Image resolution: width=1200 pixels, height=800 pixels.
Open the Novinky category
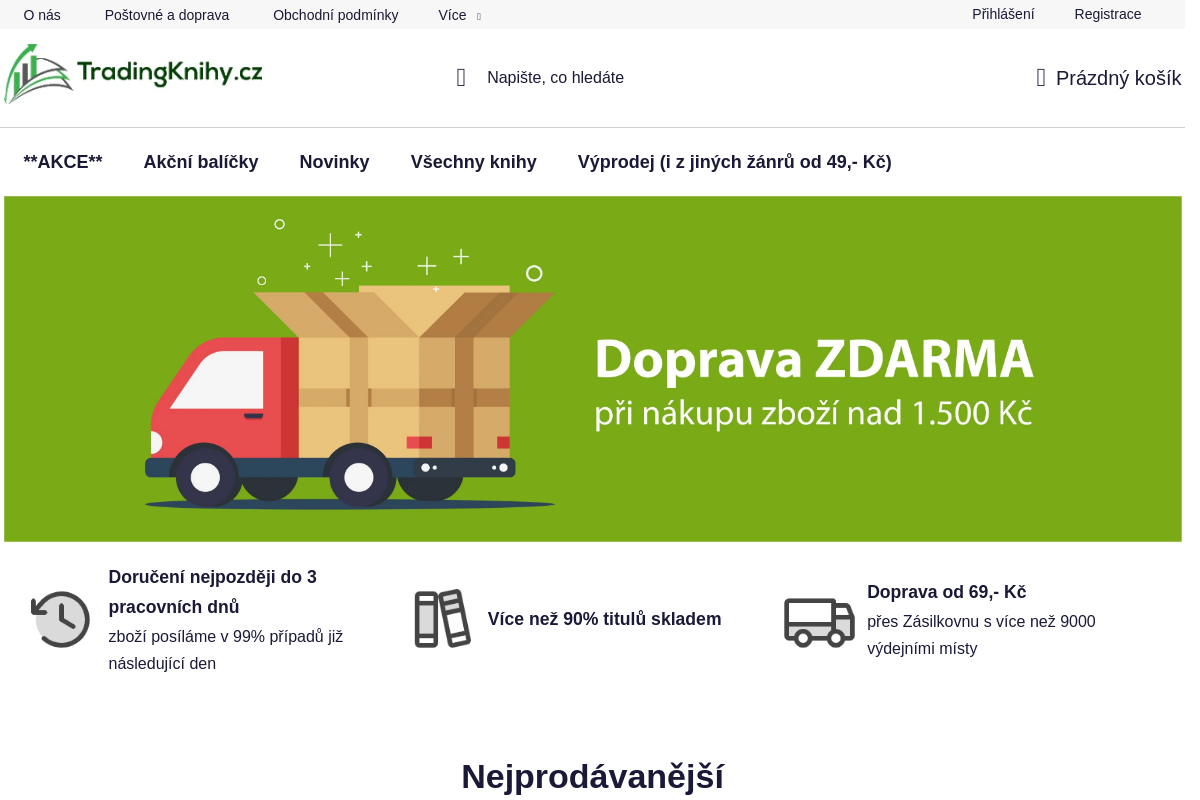click(334, 162)
